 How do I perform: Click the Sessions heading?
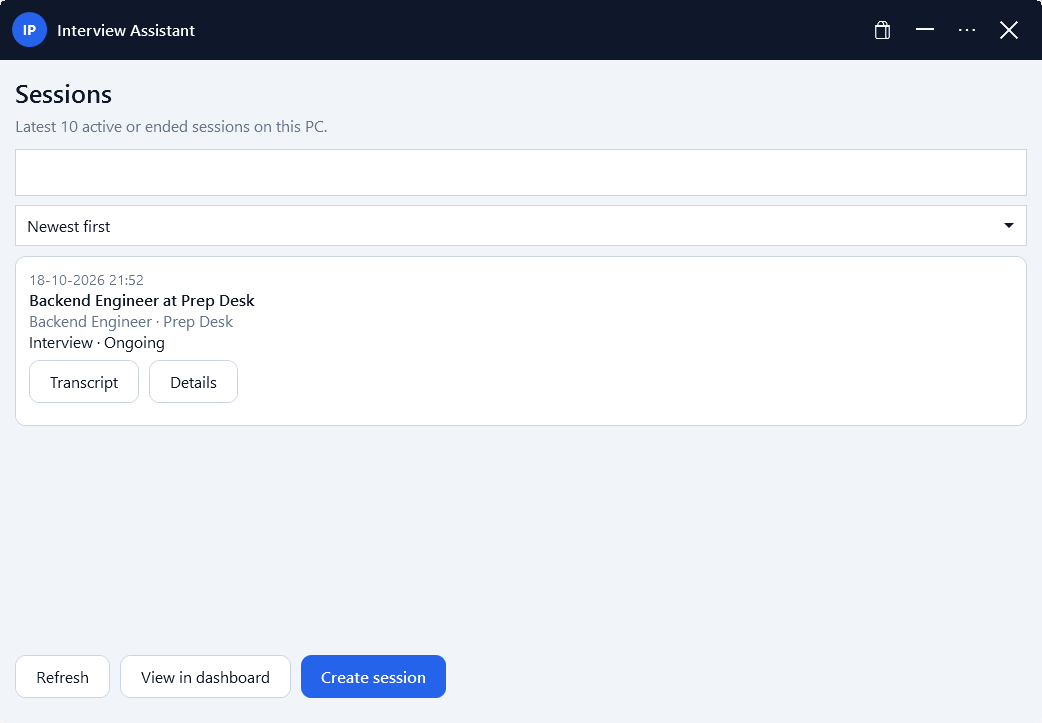[64, 94]
